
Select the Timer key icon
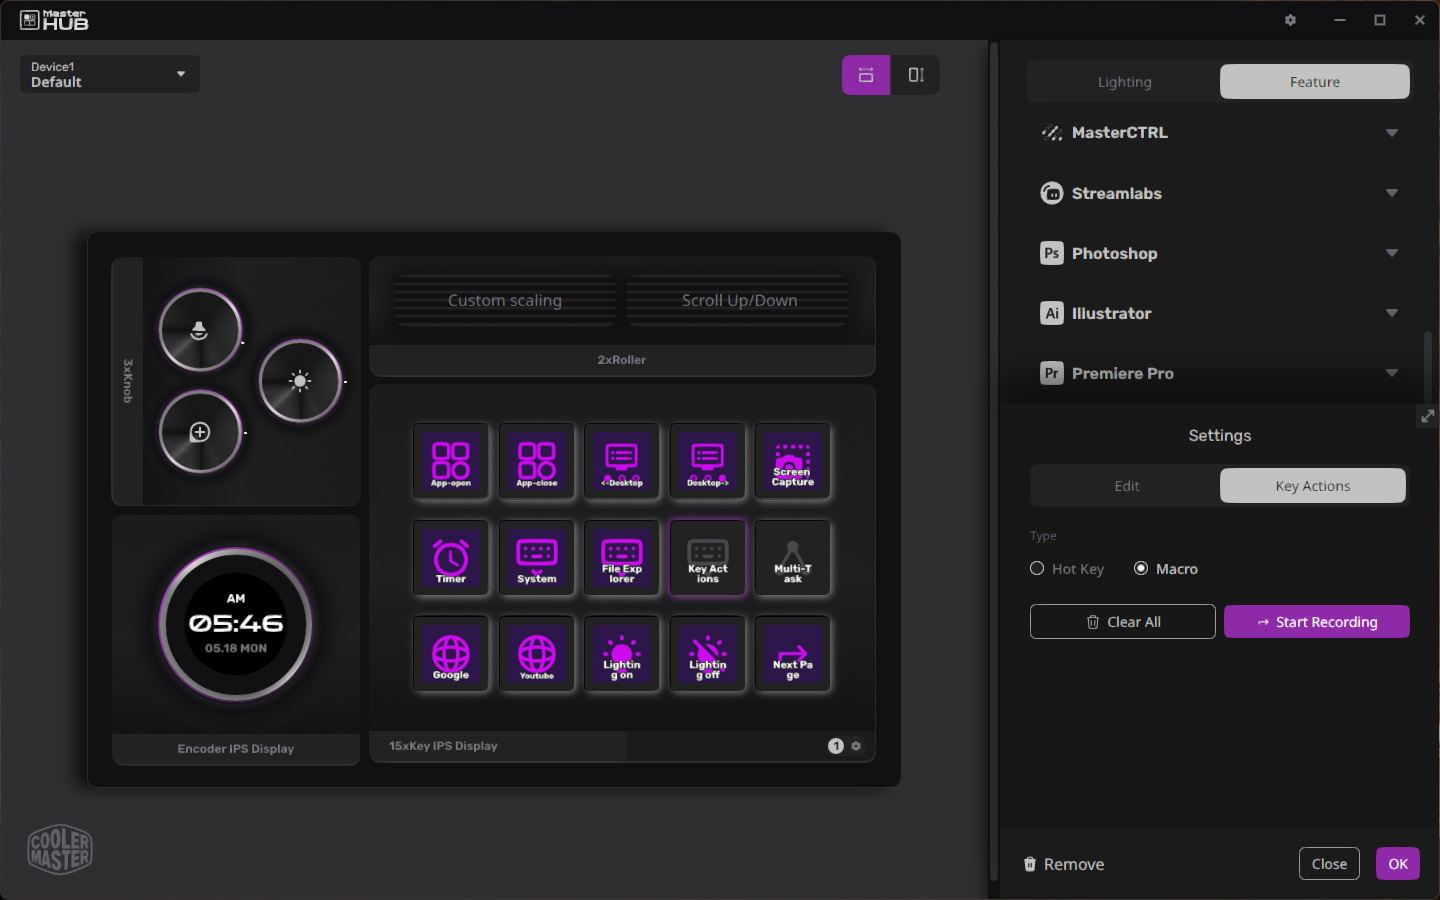(451, 558)
